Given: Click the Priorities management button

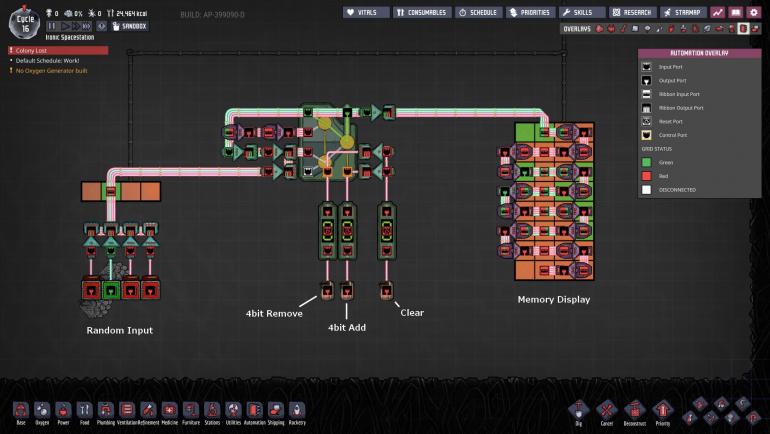Looking at the screenshot, I should (530, 12).
